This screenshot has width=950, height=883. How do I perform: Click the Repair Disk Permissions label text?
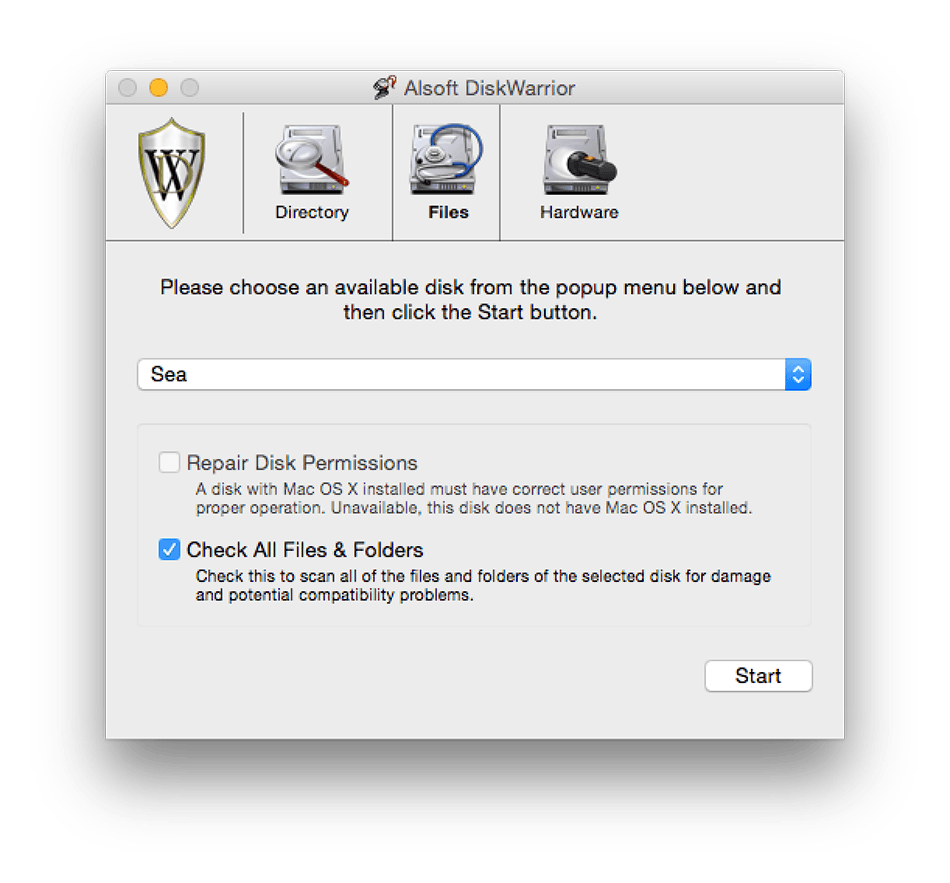302,462
